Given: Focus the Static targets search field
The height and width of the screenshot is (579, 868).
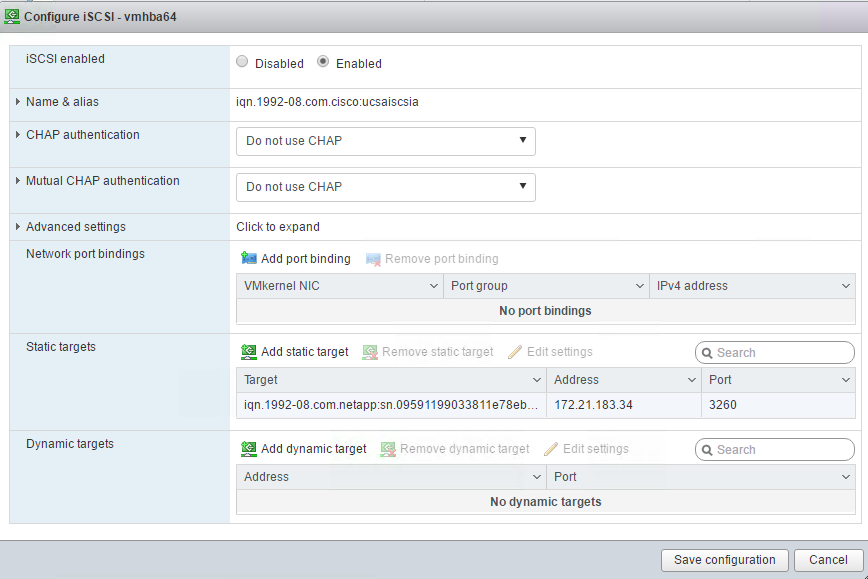Looking at the screenshot, I should point(774,353).
